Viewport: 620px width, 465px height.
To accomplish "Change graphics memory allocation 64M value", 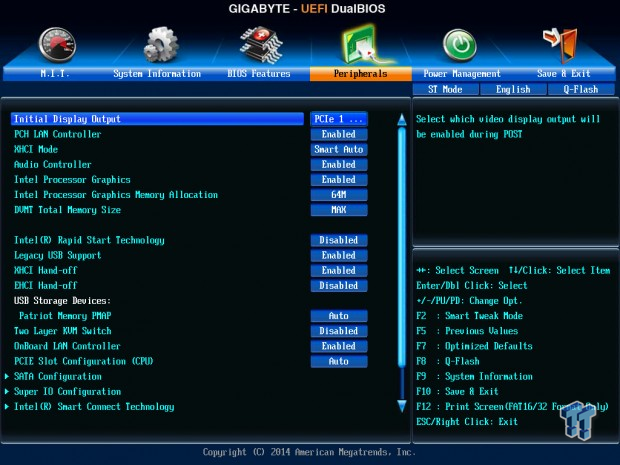I will click(339, 195).
